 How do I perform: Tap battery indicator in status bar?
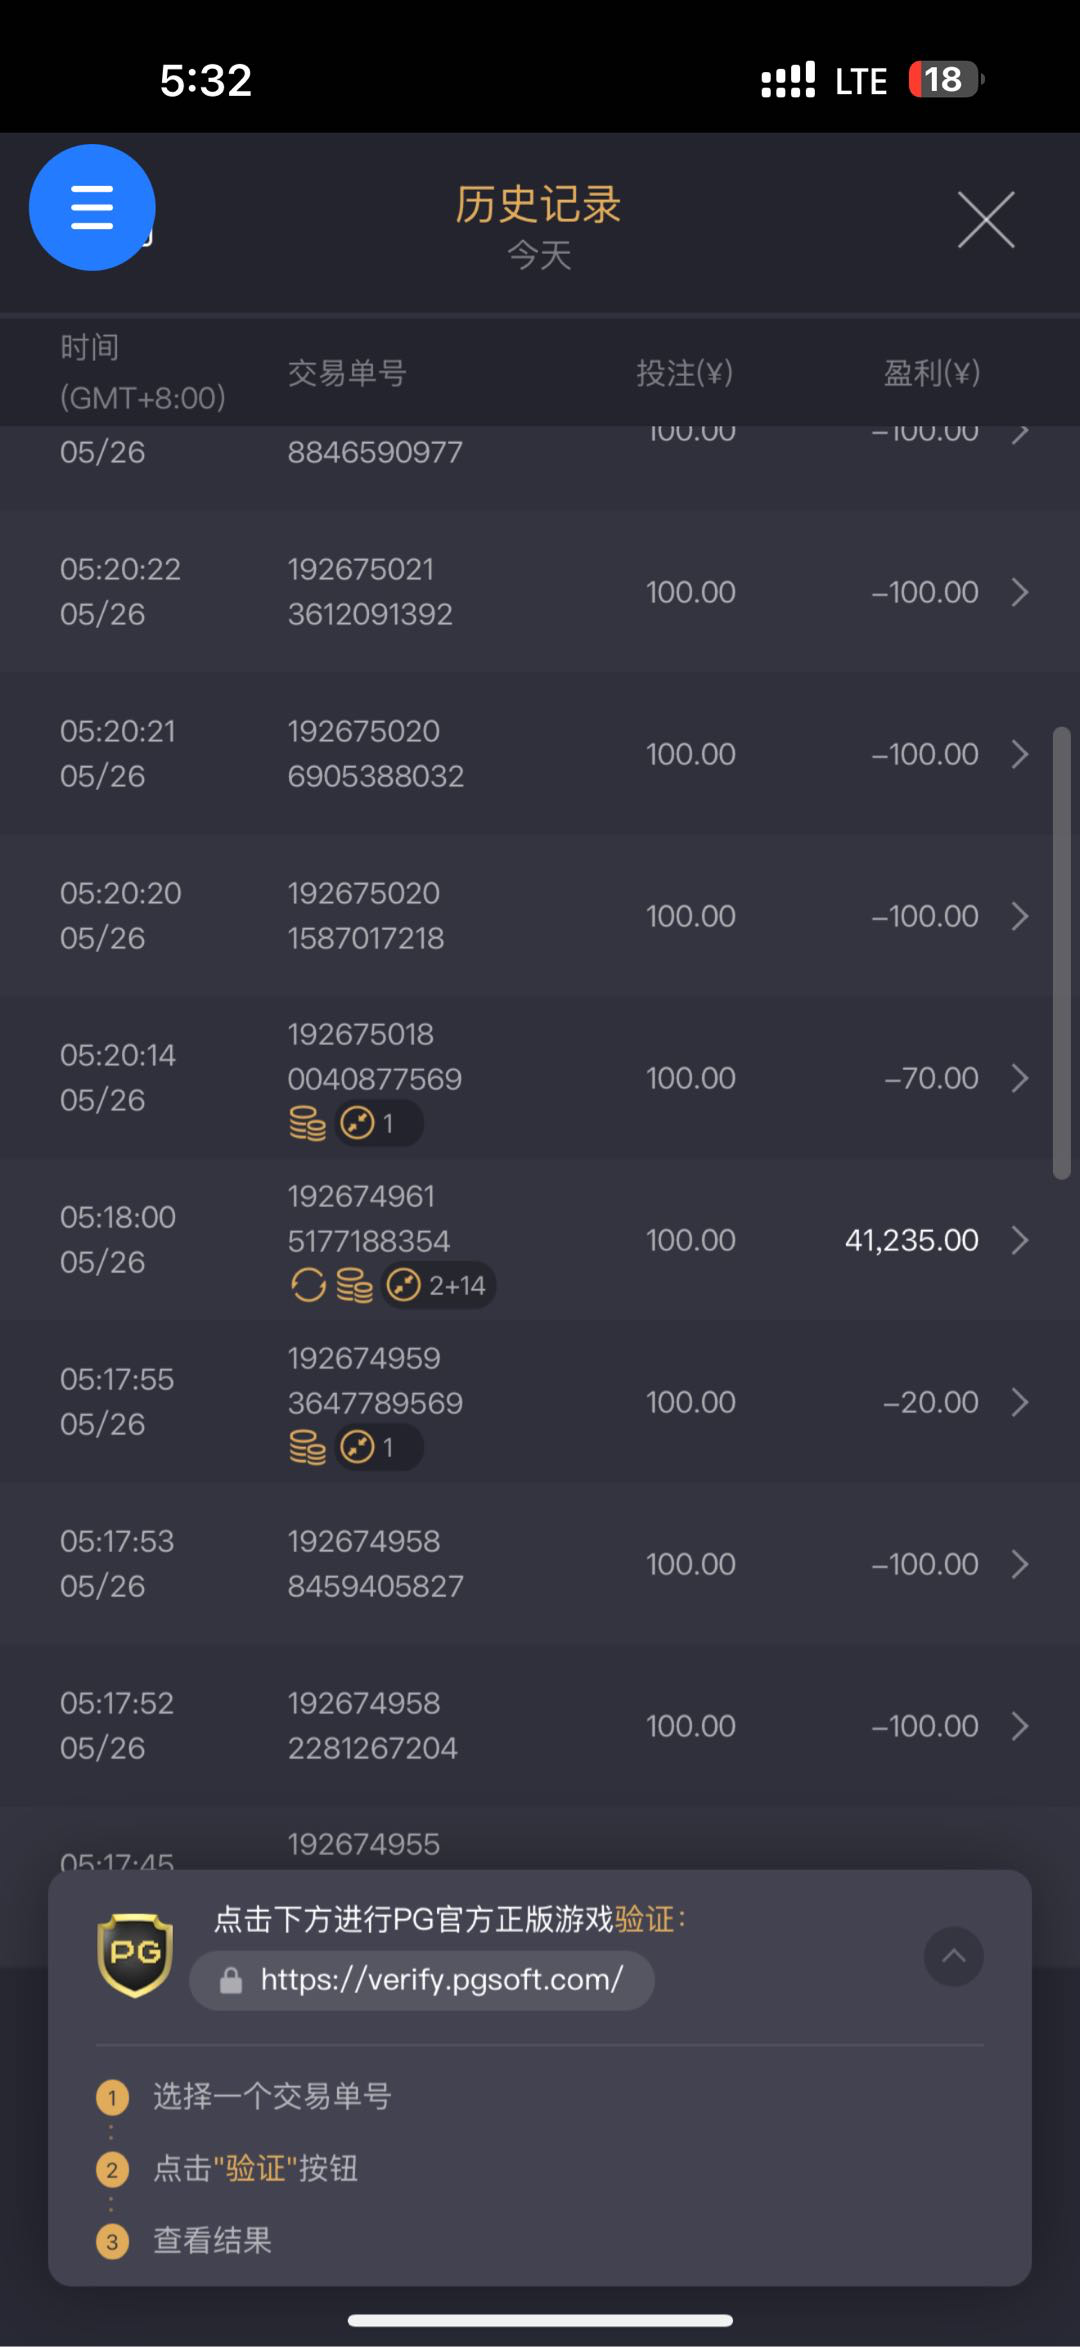click(x=945, y=80)
